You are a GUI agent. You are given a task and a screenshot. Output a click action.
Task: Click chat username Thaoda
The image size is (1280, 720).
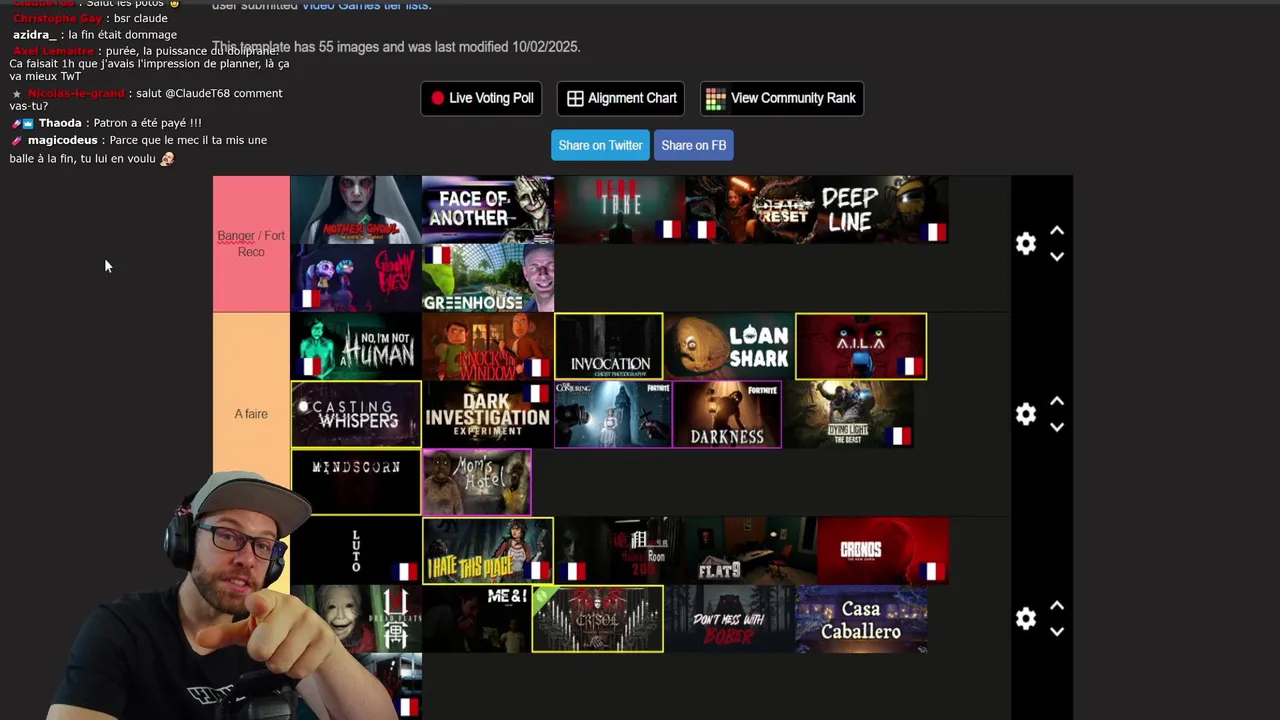point(60,123)
